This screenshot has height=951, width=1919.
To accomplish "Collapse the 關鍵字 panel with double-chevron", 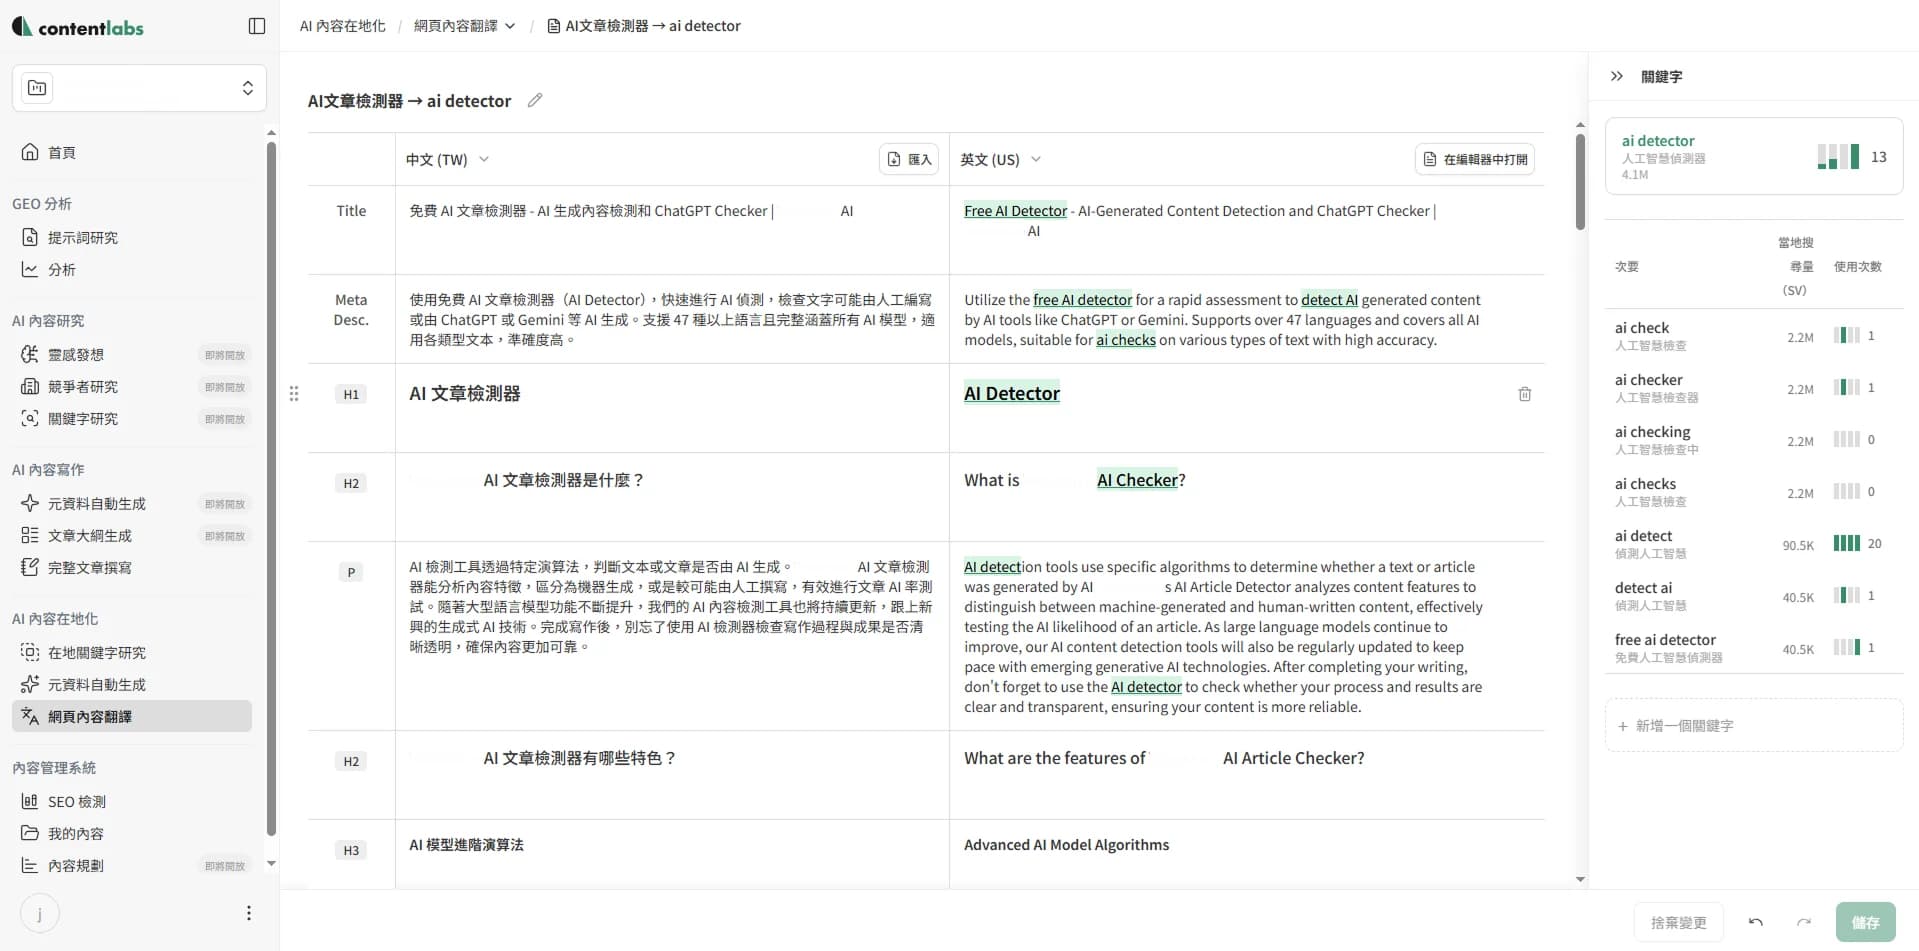I will pyautogui.click(x=1617, y=76).
